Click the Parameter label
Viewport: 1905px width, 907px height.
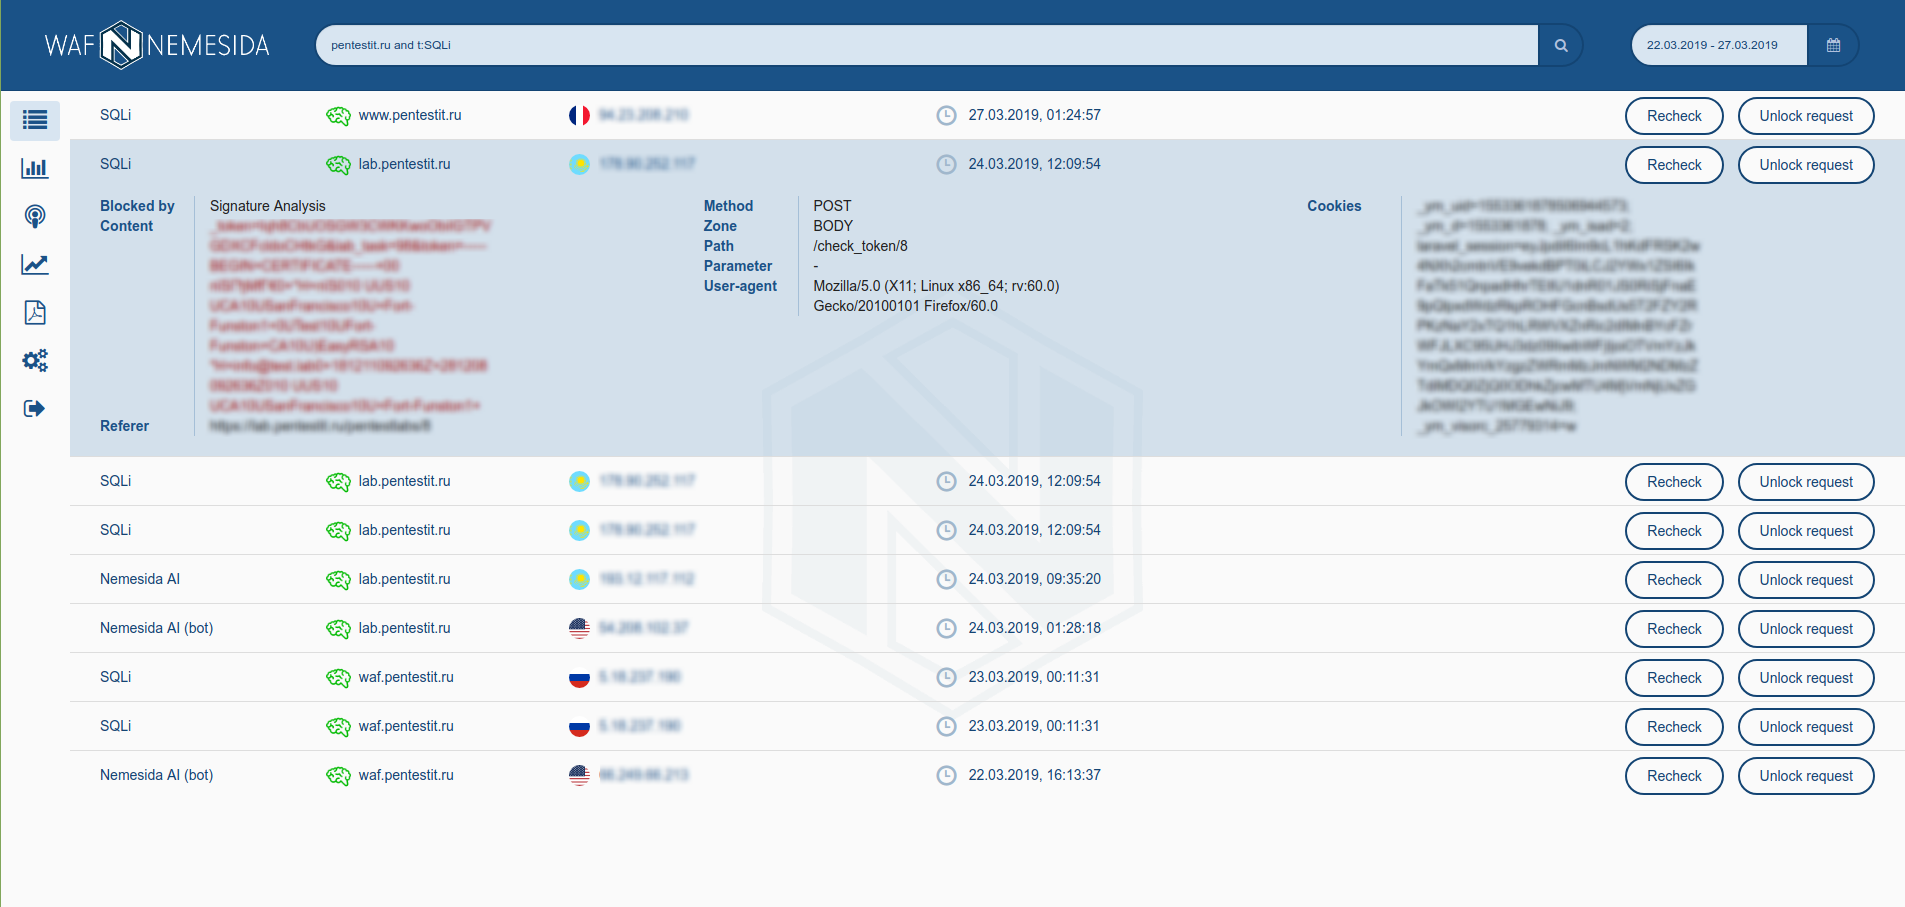738,266
